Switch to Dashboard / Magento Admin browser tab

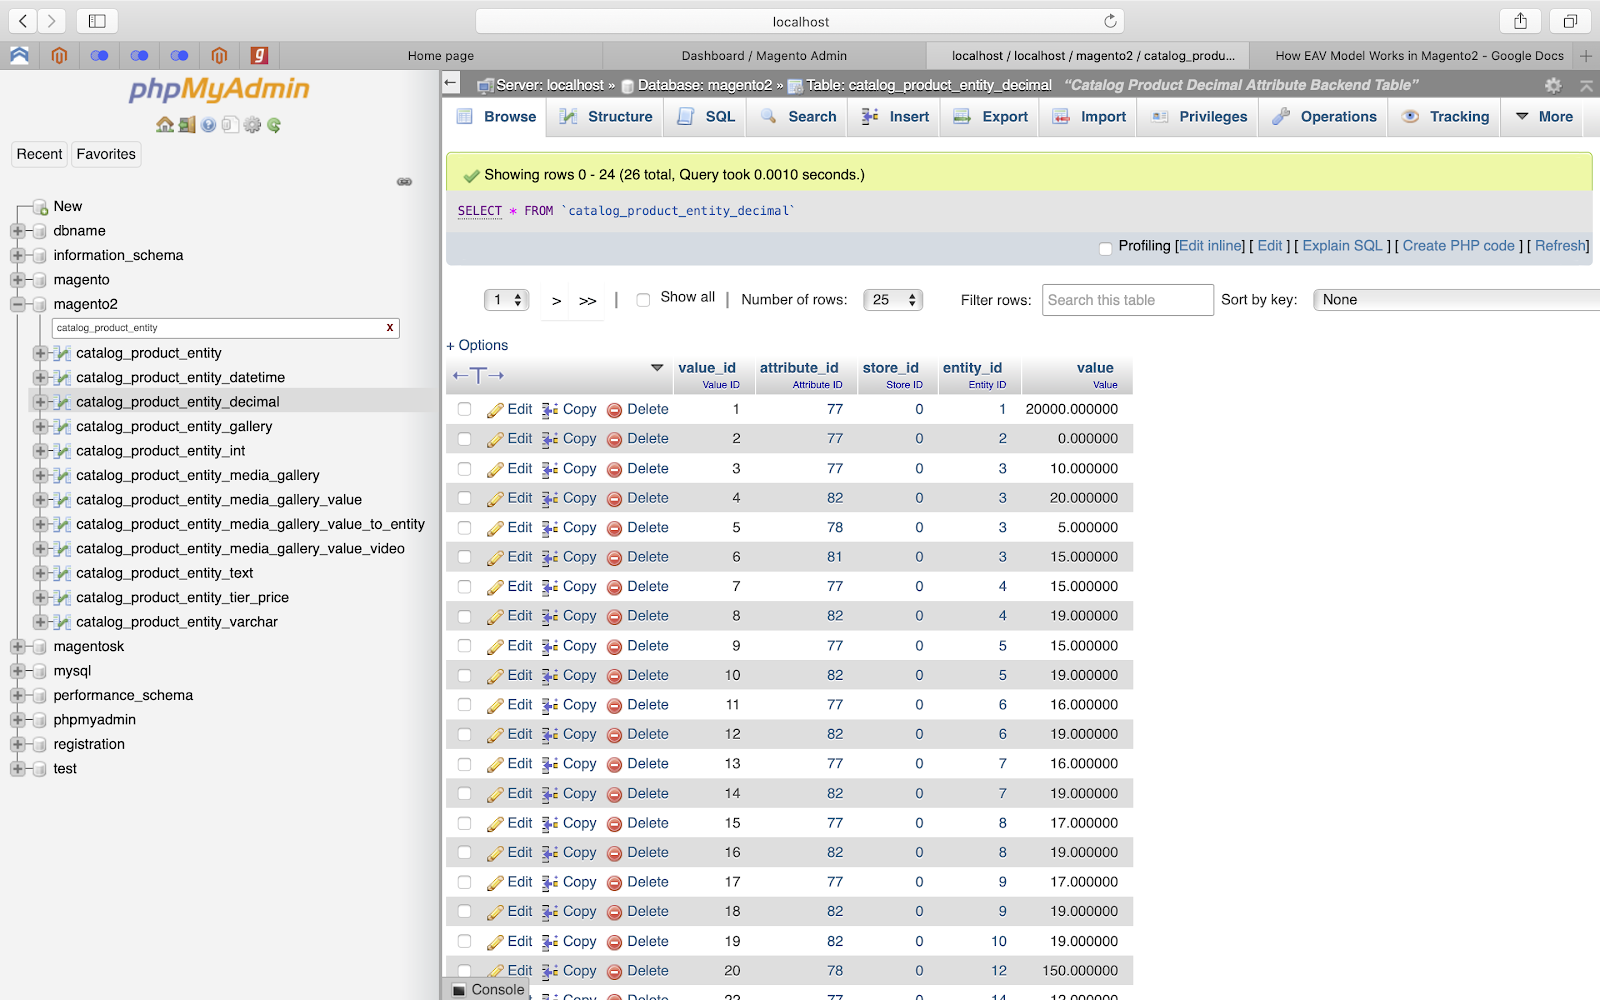pos(764,56)
